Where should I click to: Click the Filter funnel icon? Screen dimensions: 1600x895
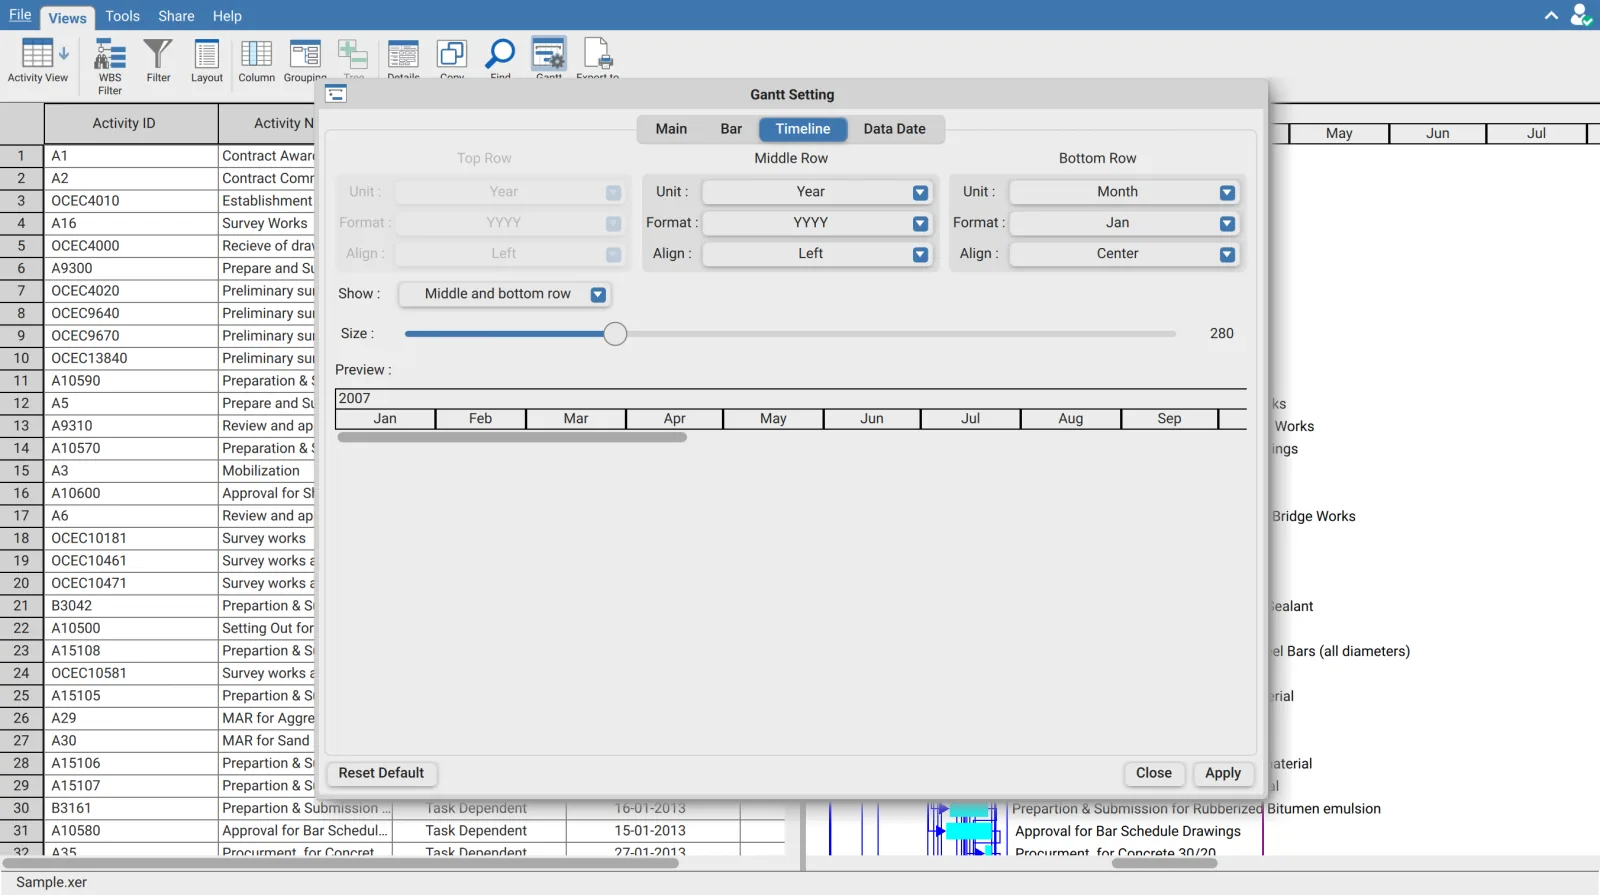coord(158,61)
